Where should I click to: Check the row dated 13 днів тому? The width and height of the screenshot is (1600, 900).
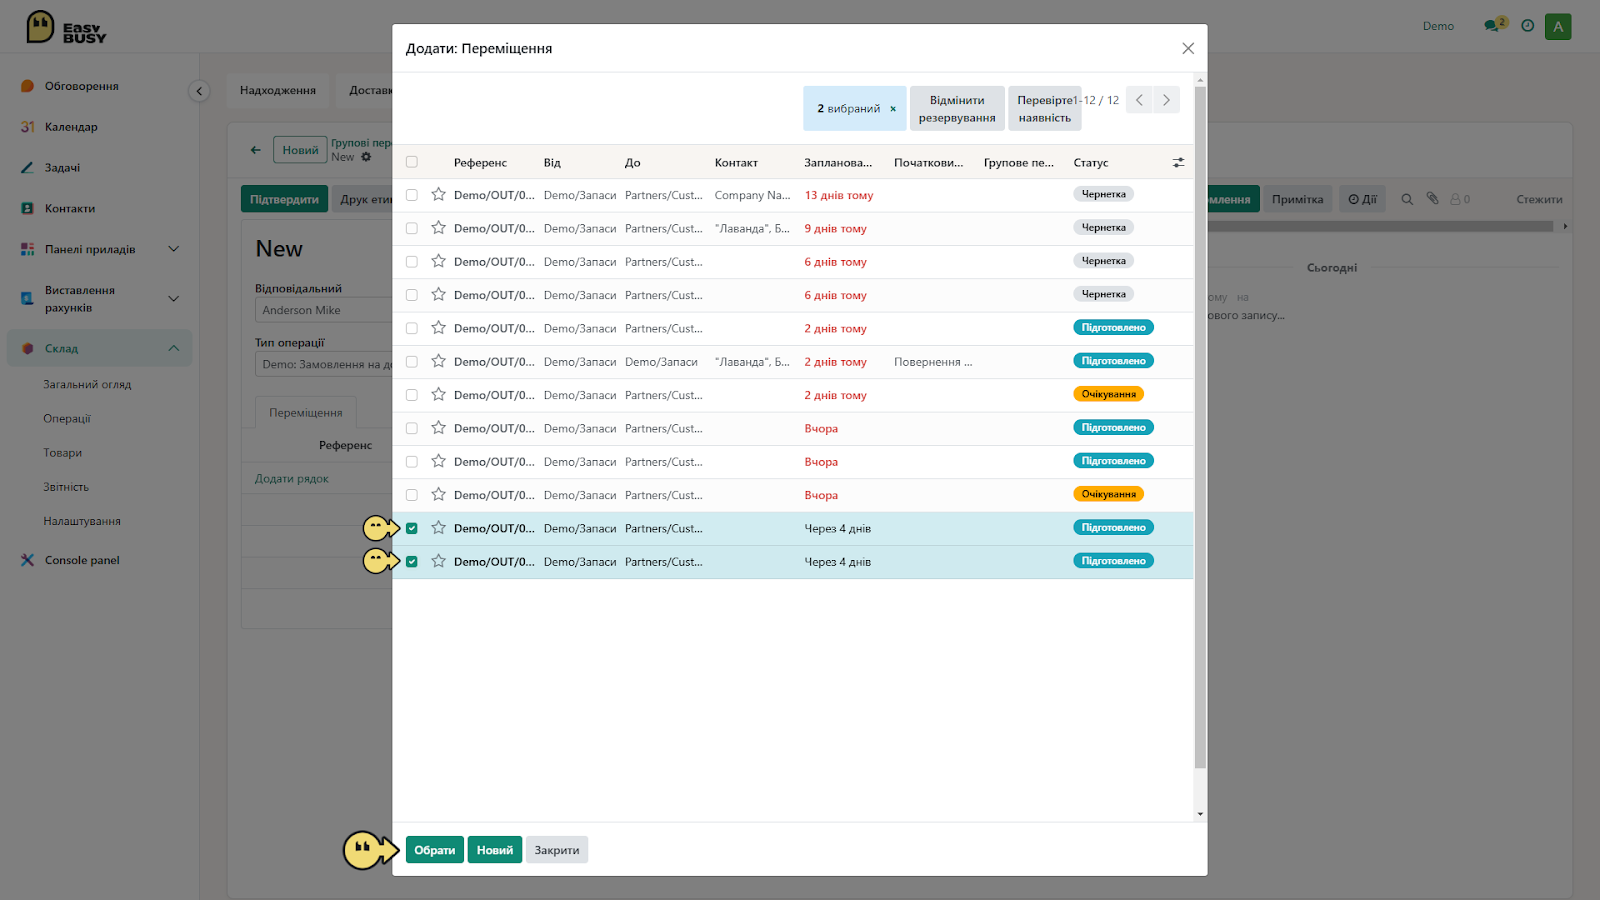[x=412, y=195]
